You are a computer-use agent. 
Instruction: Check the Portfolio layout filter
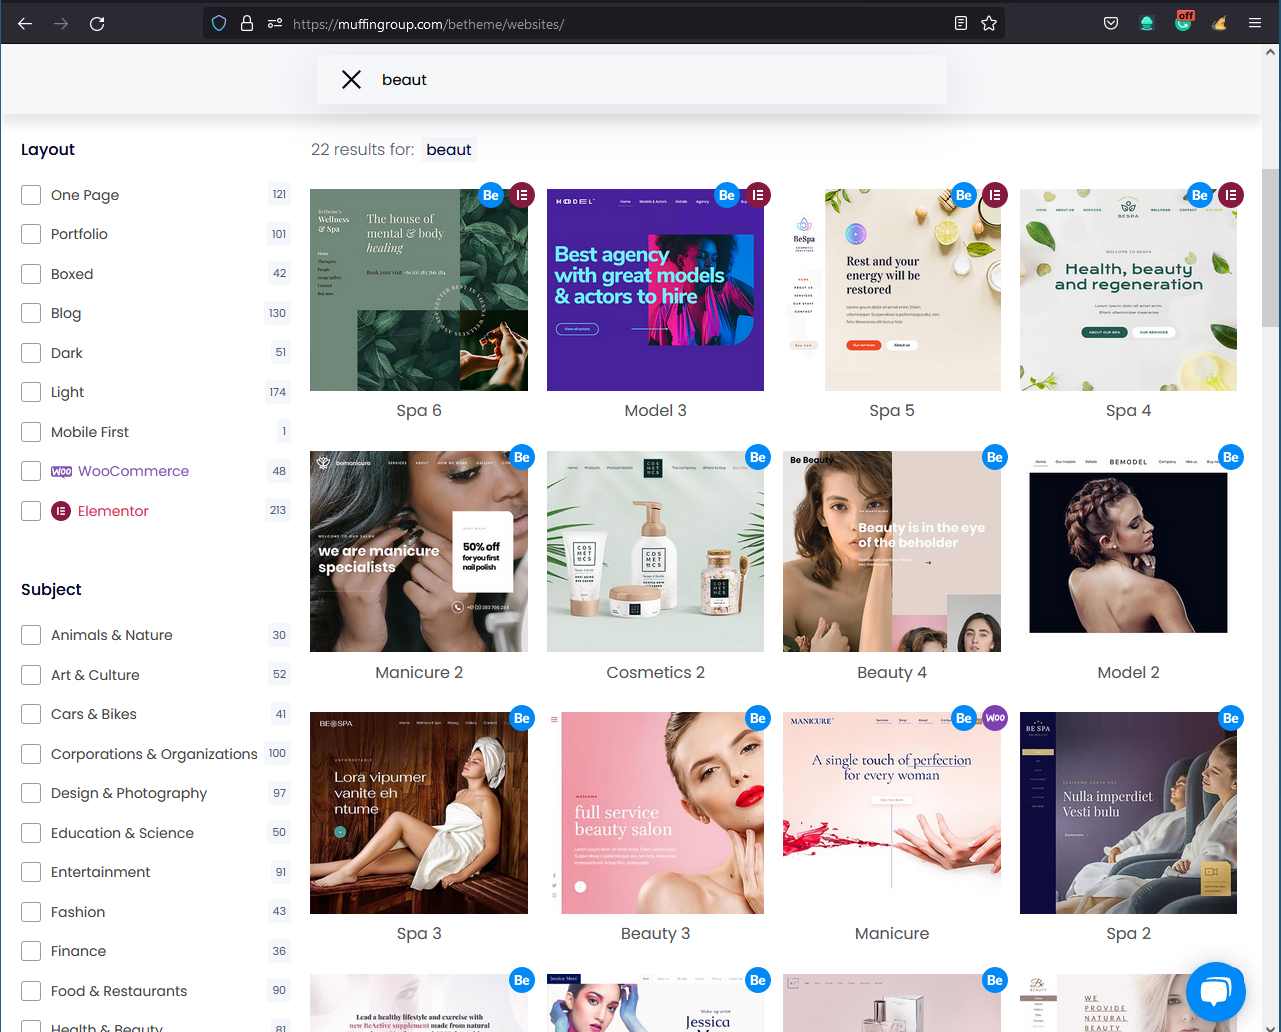pos(31,234)
